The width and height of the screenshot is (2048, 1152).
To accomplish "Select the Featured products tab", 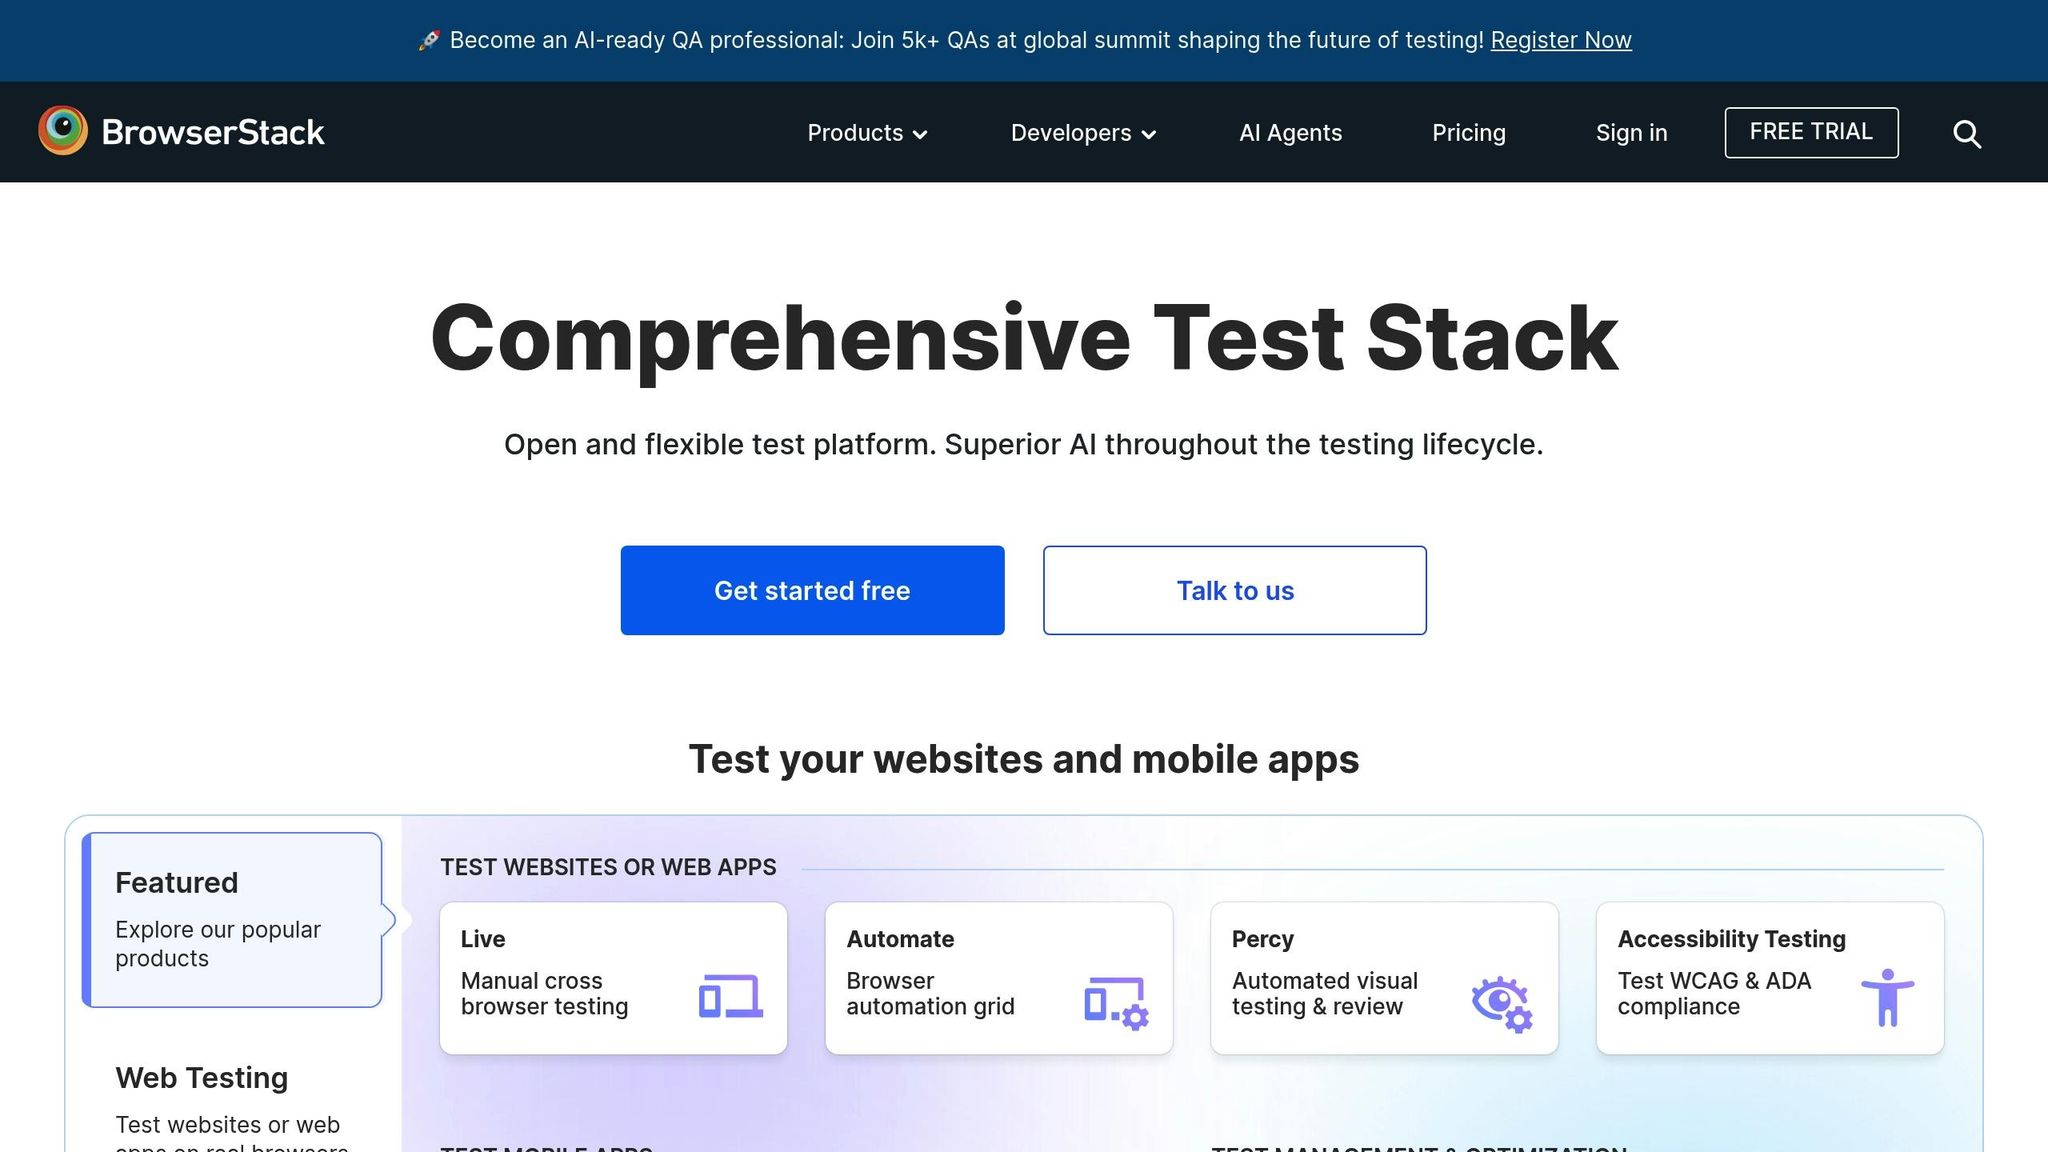I will [x=232, y=919].
